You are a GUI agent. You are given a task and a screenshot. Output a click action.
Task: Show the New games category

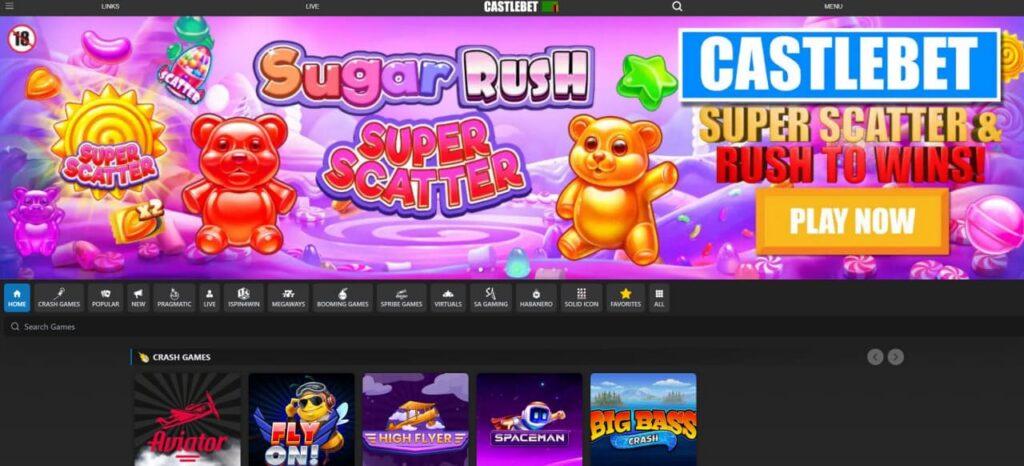138,298
